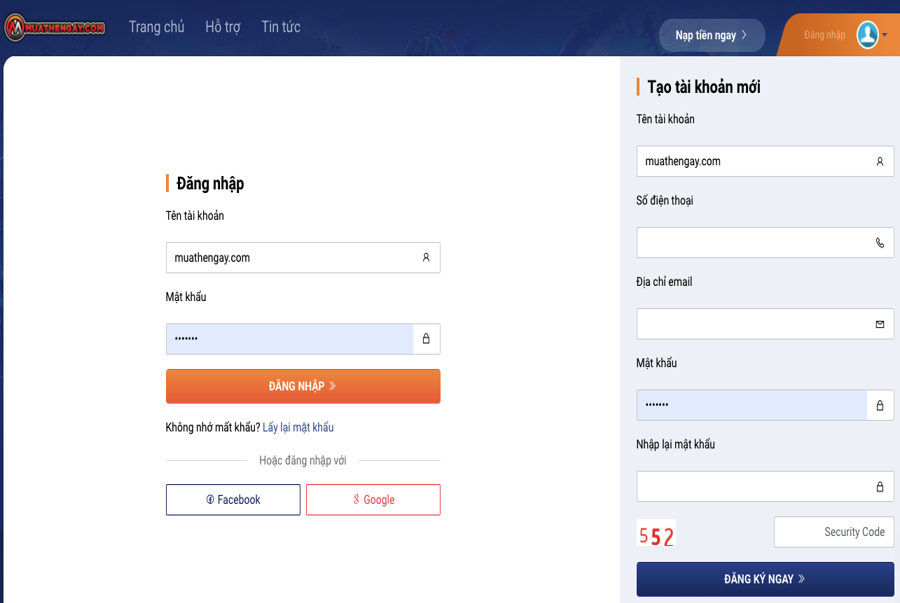The image size is (900, 603).
Task: Click the orange ĐĂNG NHẬP button
Action: click(x=303, y=386)
